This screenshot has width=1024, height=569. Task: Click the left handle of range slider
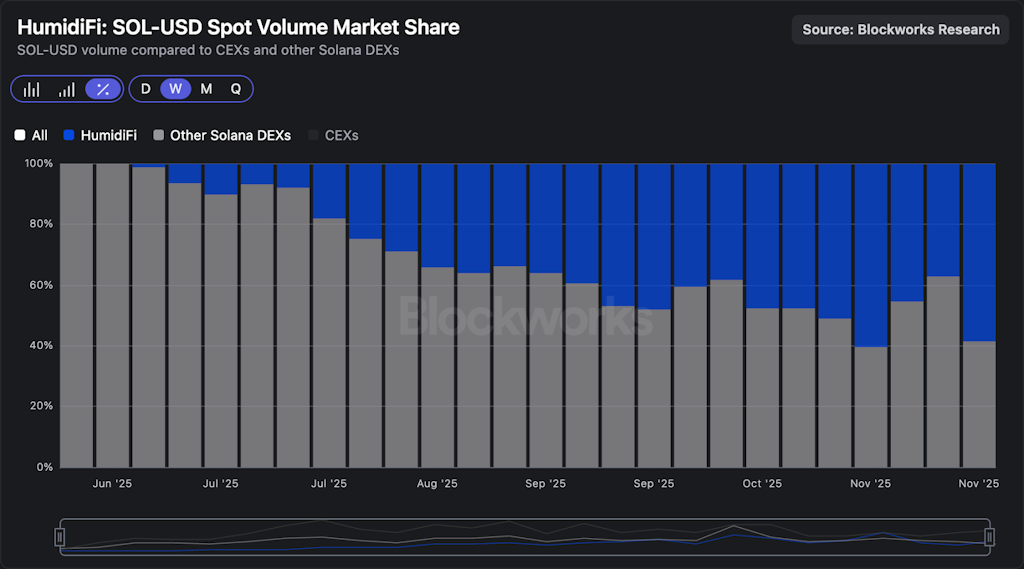point(60,537)
